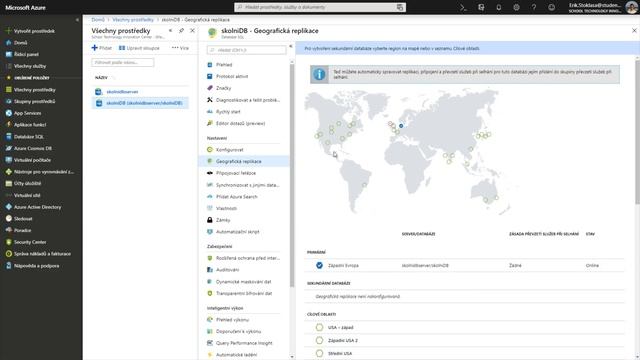Click the Databáze SQL icon
Screen dimensions: 640x360
[9, 137]
